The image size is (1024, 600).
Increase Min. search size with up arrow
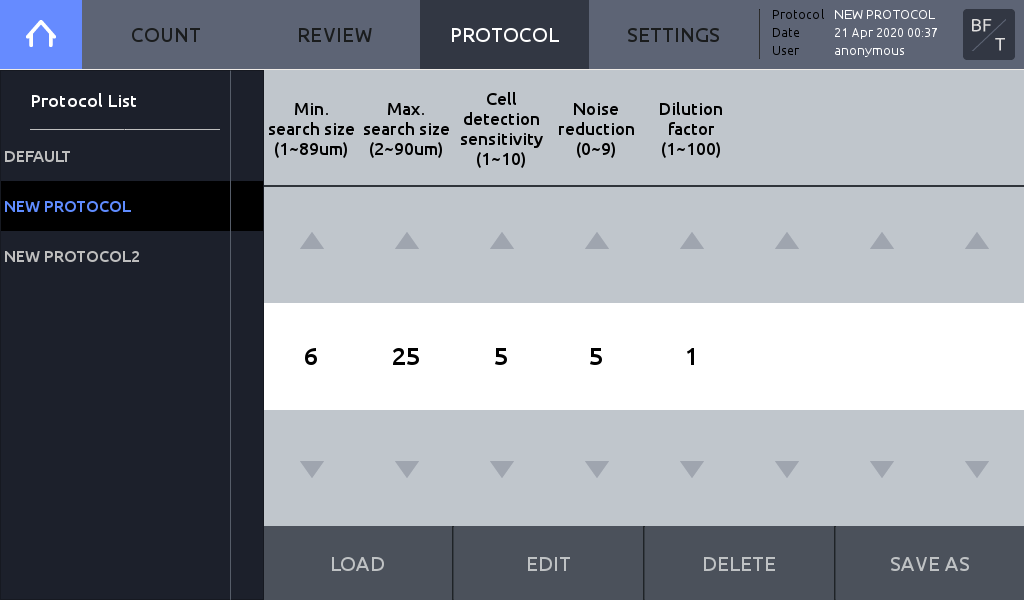click(x=312, y=241)
